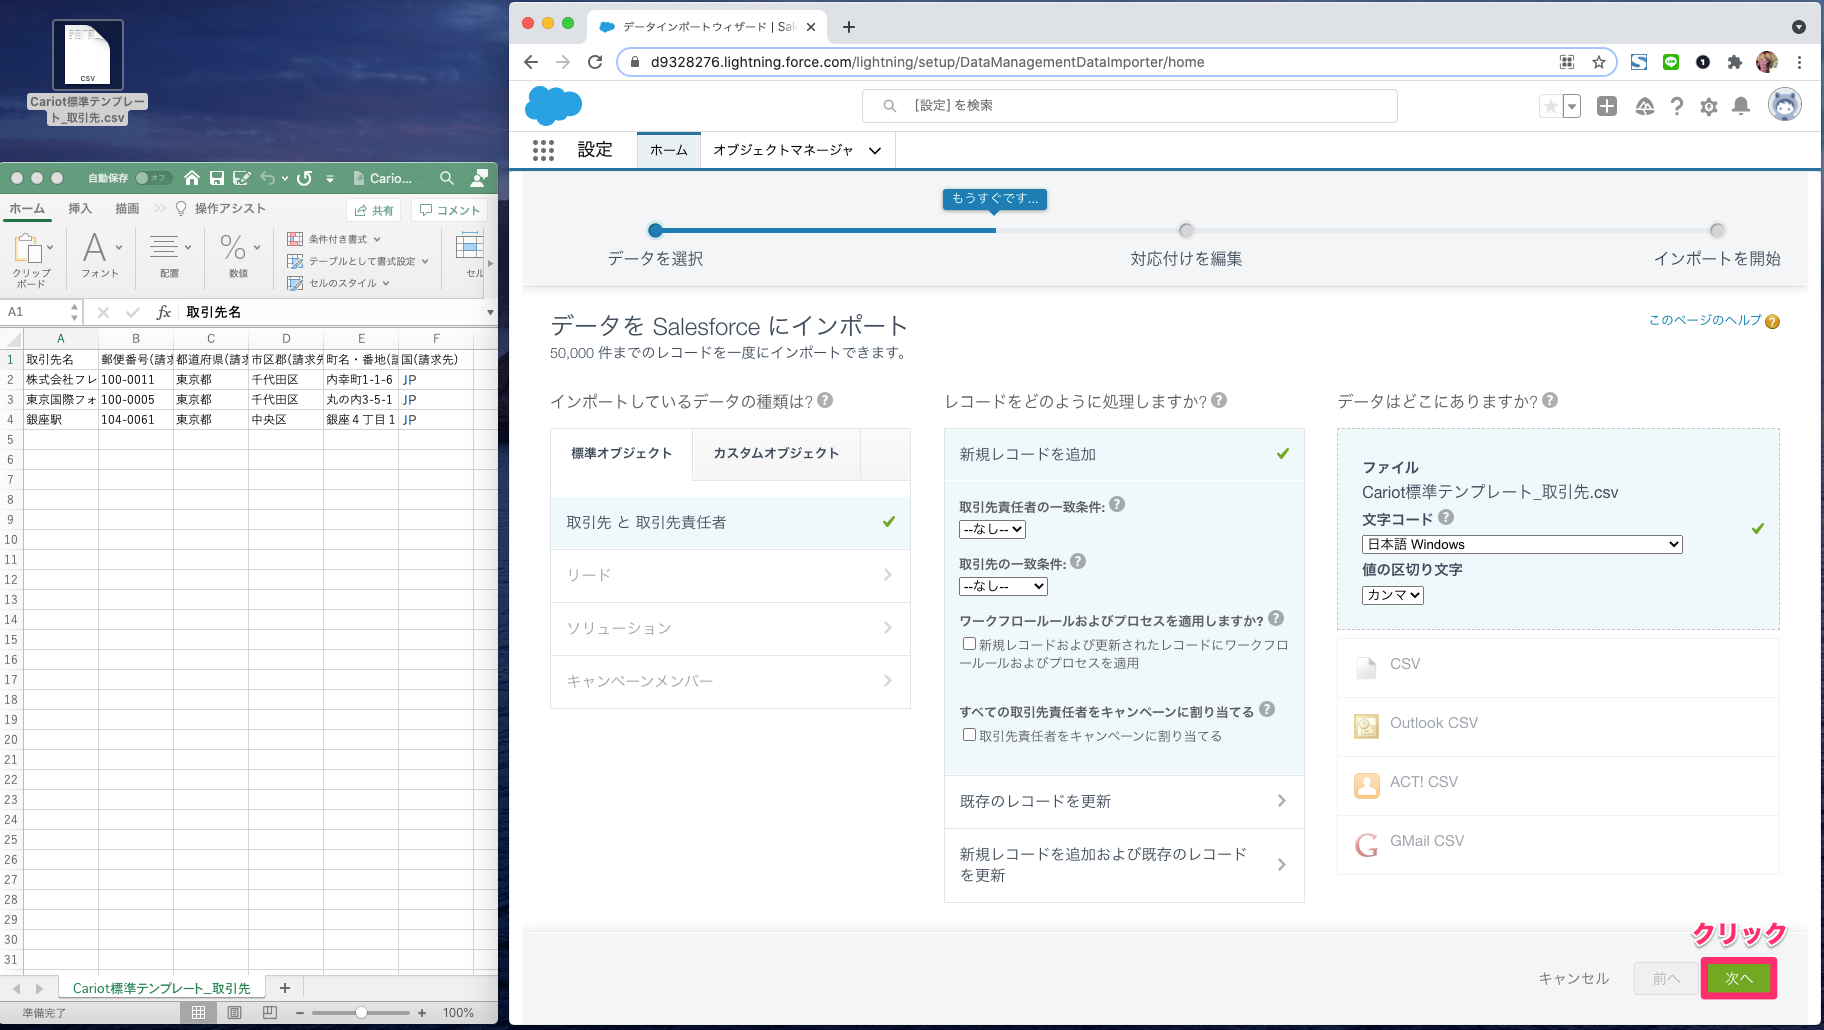The height and width of the screenshot is (1030, 1824).
Task: Open the Excel 描画 ribbon tab
Action: 127,208
